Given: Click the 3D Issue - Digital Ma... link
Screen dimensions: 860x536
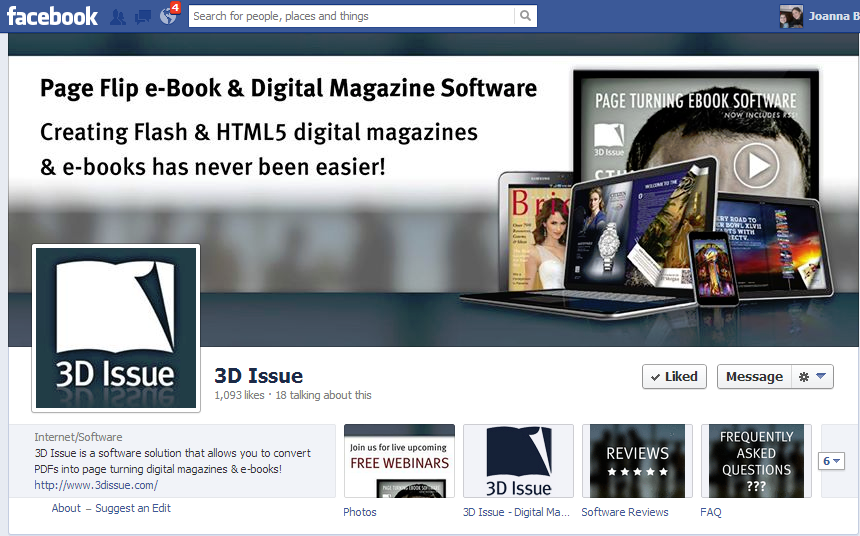Looking at the screenshot, I should 516,512.
